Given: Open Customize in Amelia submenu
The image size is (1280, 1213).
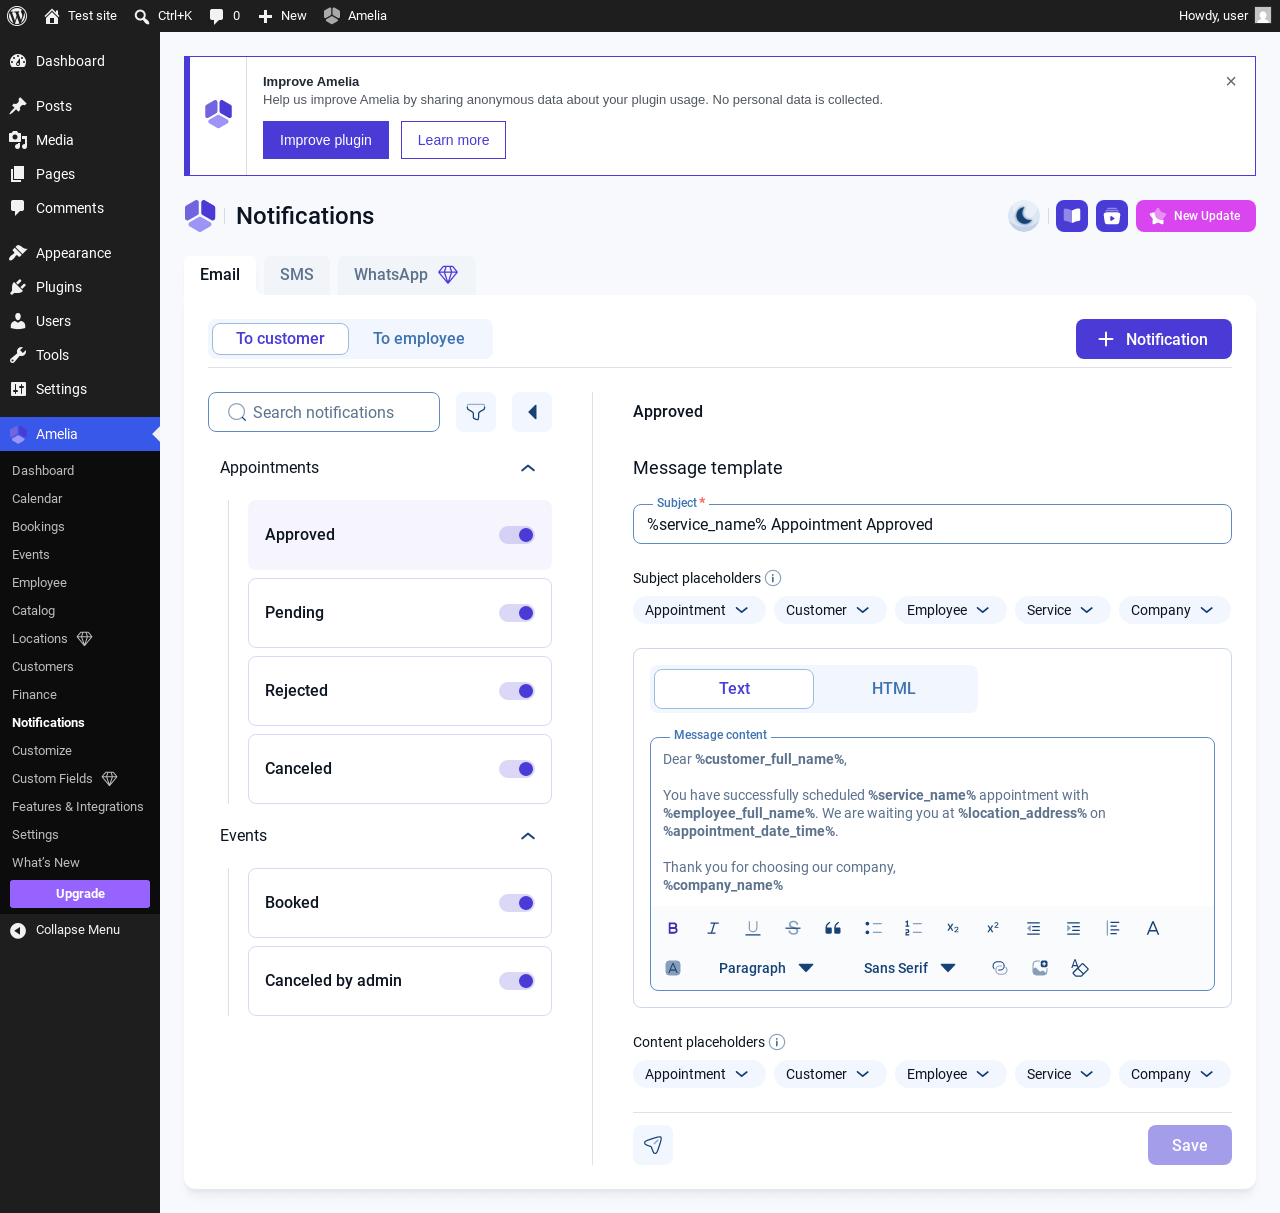Looking at the screenshot, I should tap(42, 751).
